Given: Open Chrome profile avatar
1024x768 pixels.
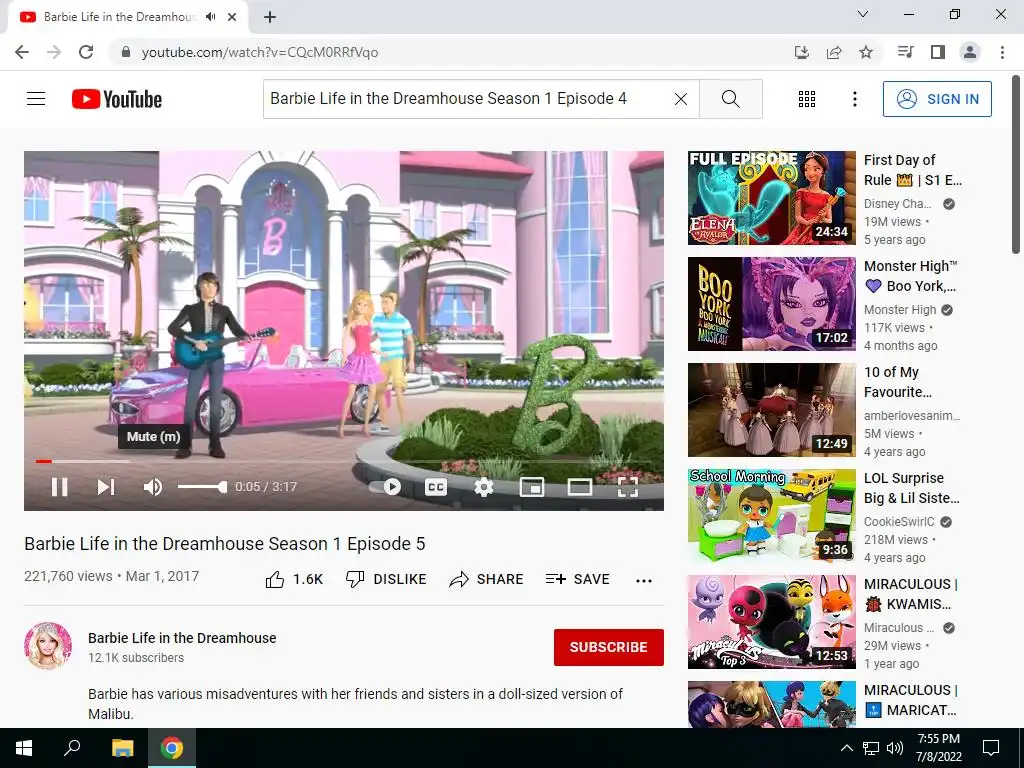Looking at the screenshot, I should point(970,52).
